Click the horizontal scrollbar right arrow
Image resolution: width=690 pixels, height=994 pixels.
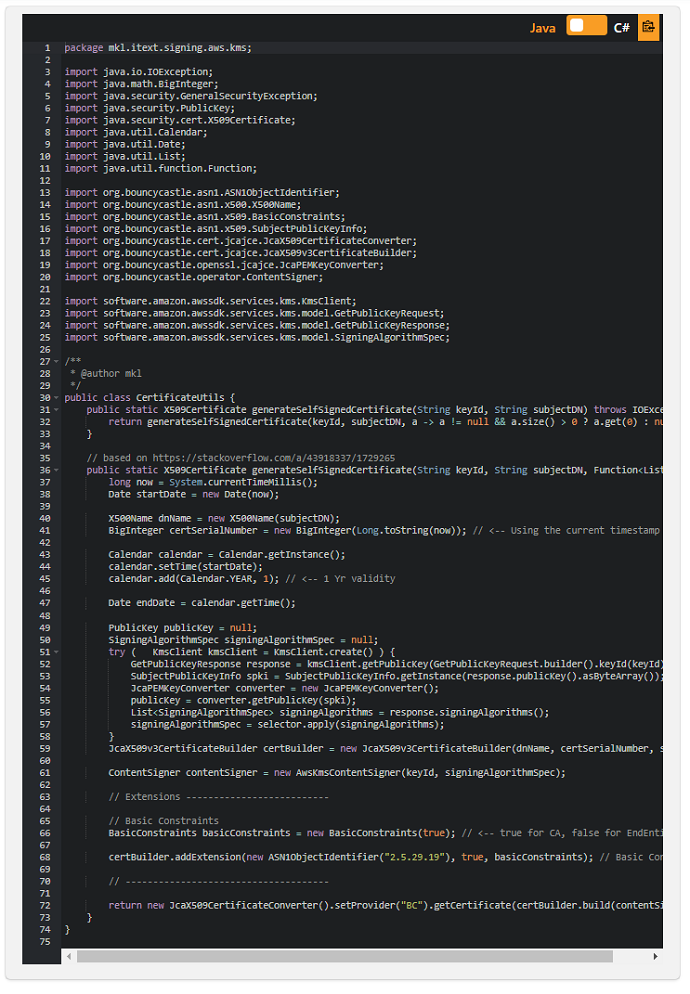point(655,956)
